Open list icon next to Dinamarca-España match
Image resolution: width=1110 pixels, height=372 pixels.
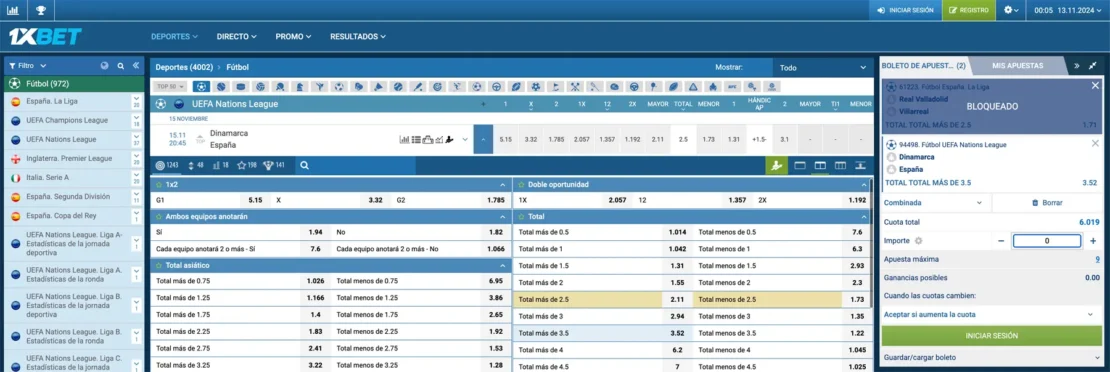(x=416, y=140)
